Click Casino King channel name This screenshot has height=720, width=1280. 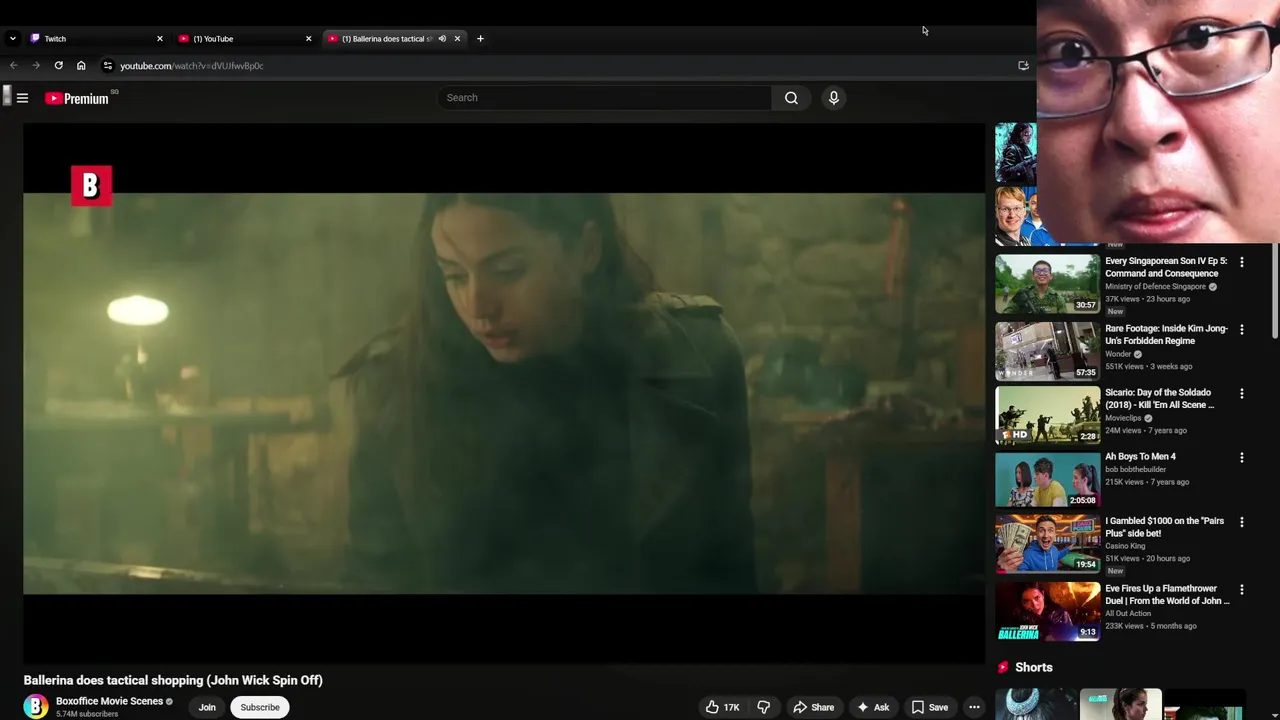point(1125,546)
